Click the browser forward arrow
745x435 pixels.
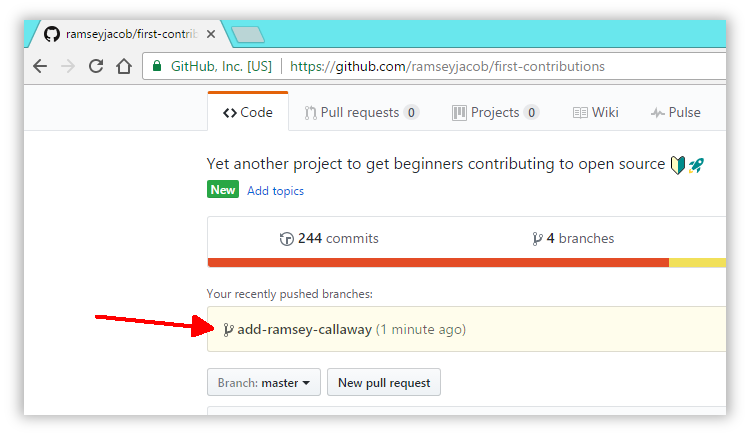(68, 66)
